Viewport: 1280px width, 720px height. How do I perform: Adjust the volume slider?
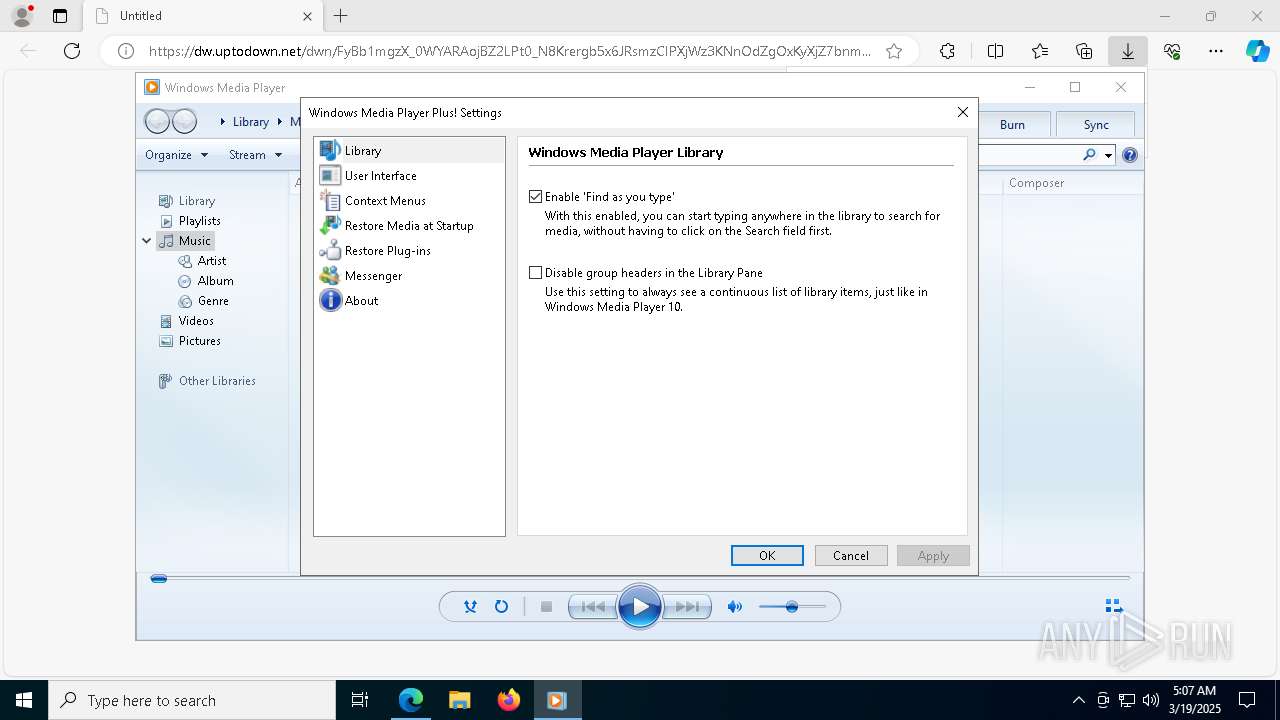792,606
